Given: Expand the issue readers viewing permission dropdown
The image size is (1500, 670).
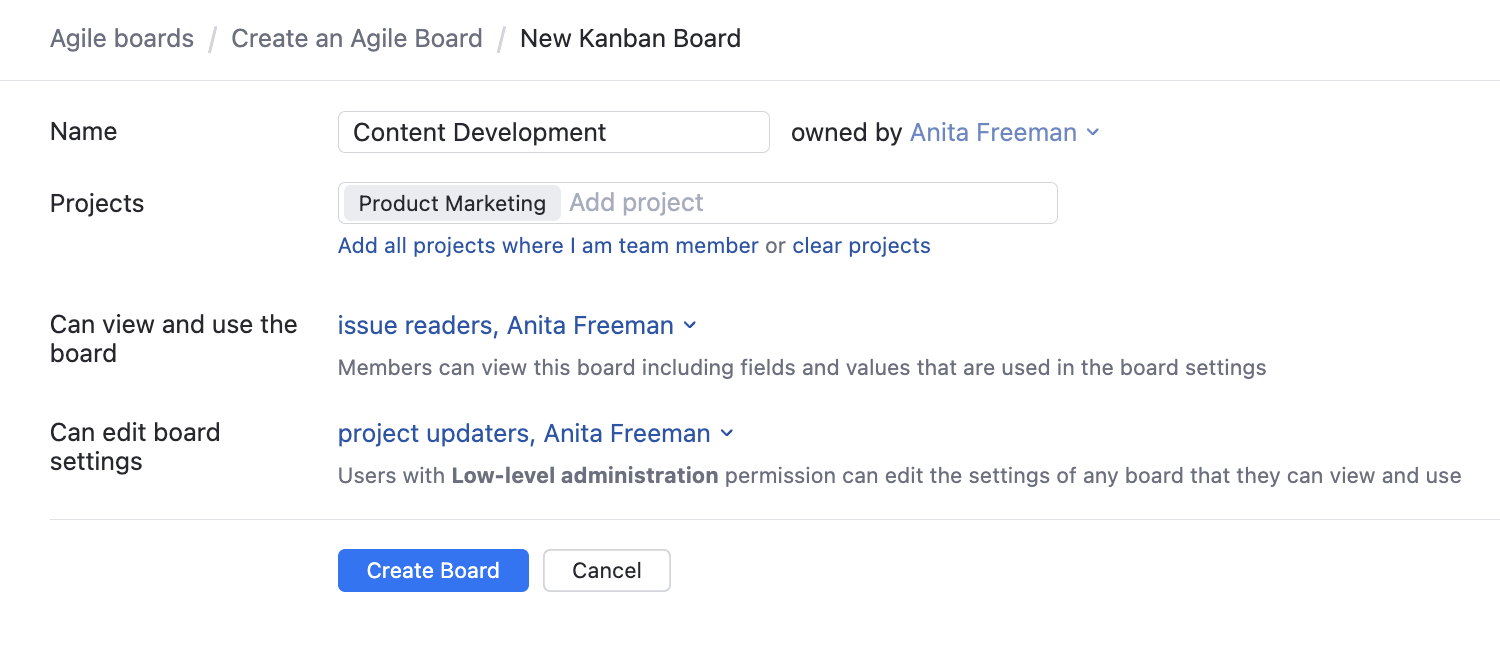Looking at the screenshot, I should tap(506, 326).
